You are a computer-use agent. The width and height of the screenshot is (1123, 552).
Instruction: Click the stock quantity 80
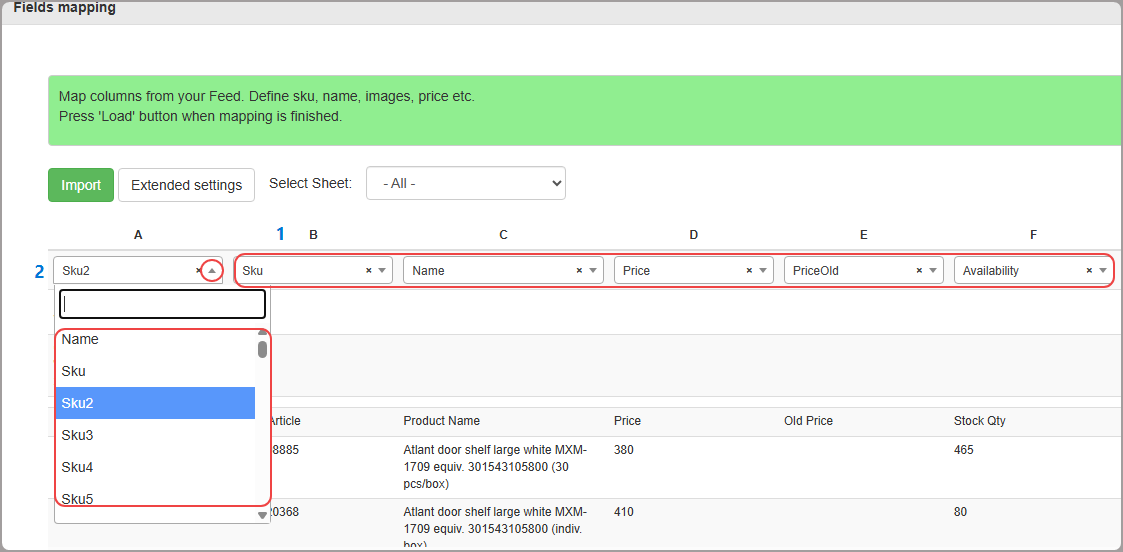point(960,513)
